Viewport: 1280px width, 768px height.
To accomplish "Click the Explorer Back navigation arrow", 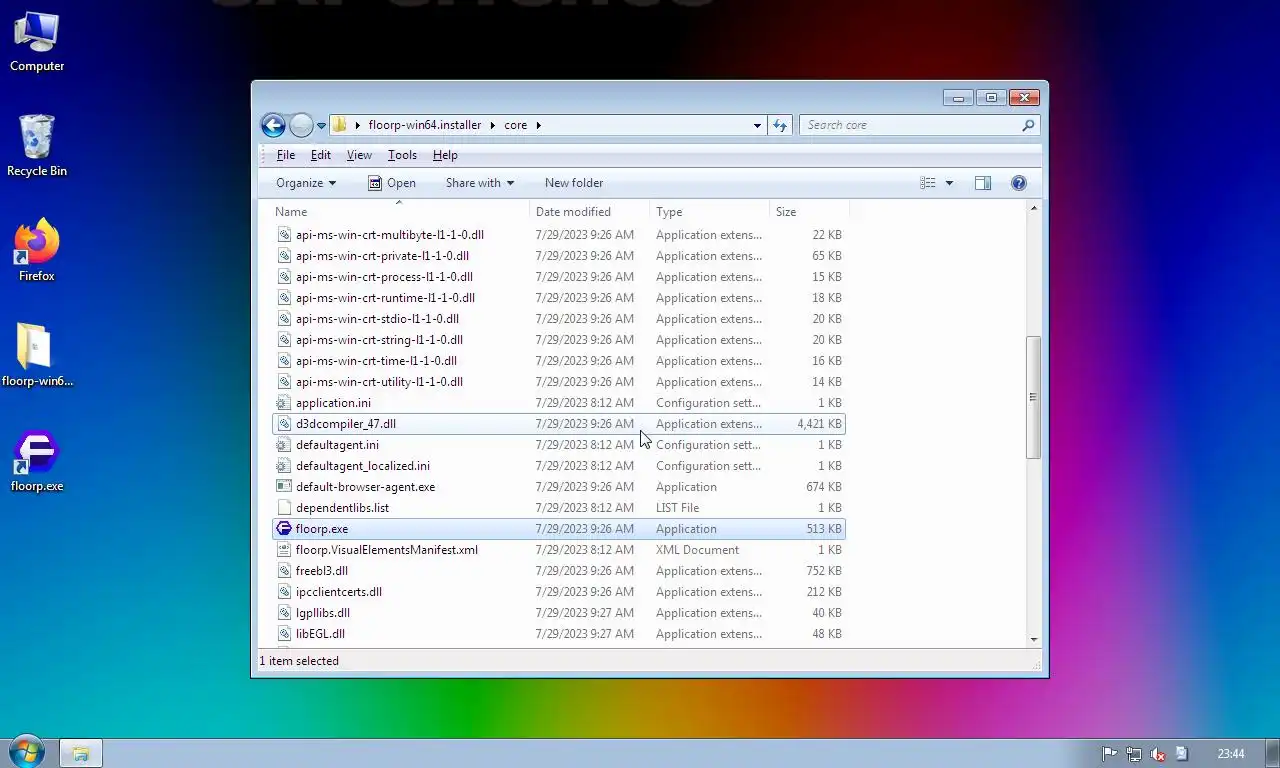I will pyautogui.click(x=273, y=125).
